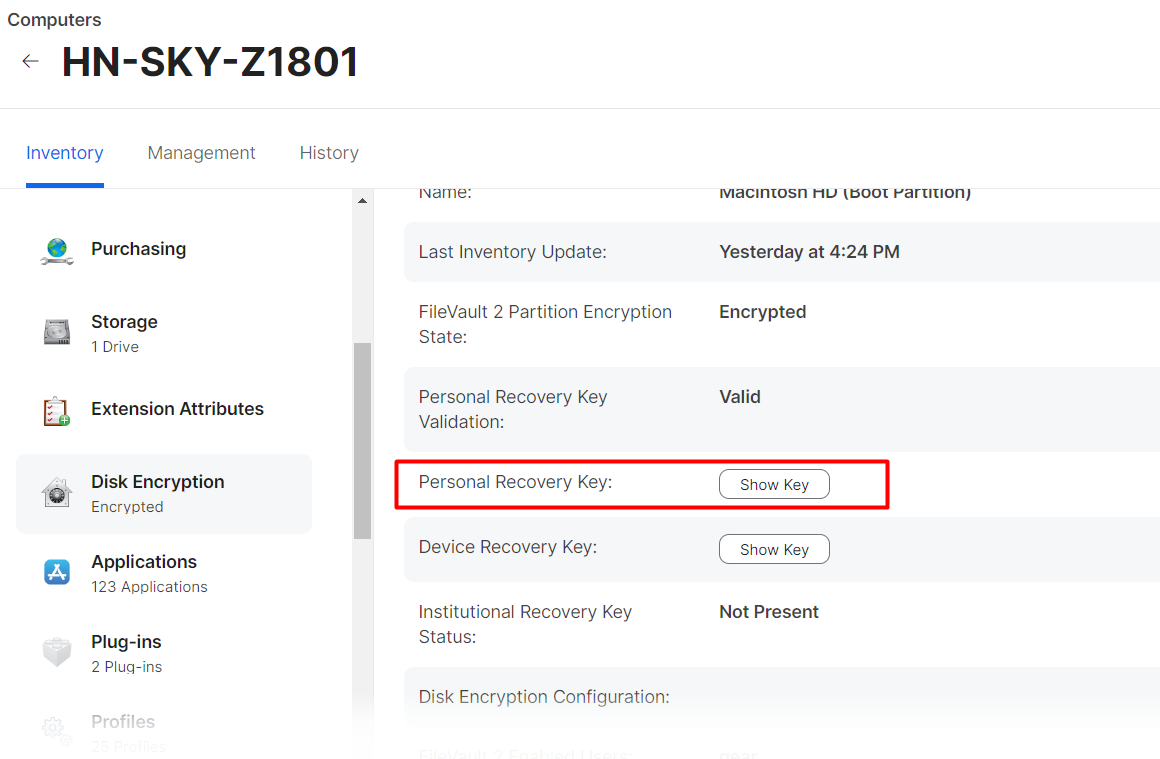Click the sidebar scroll-up arrow

362,201
